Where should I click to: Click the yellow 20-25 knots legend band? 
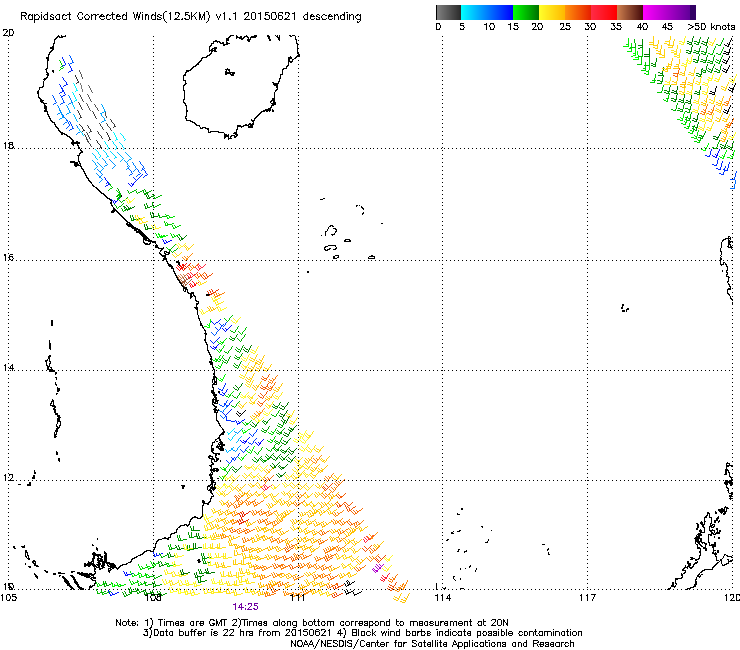click(552, 12)
